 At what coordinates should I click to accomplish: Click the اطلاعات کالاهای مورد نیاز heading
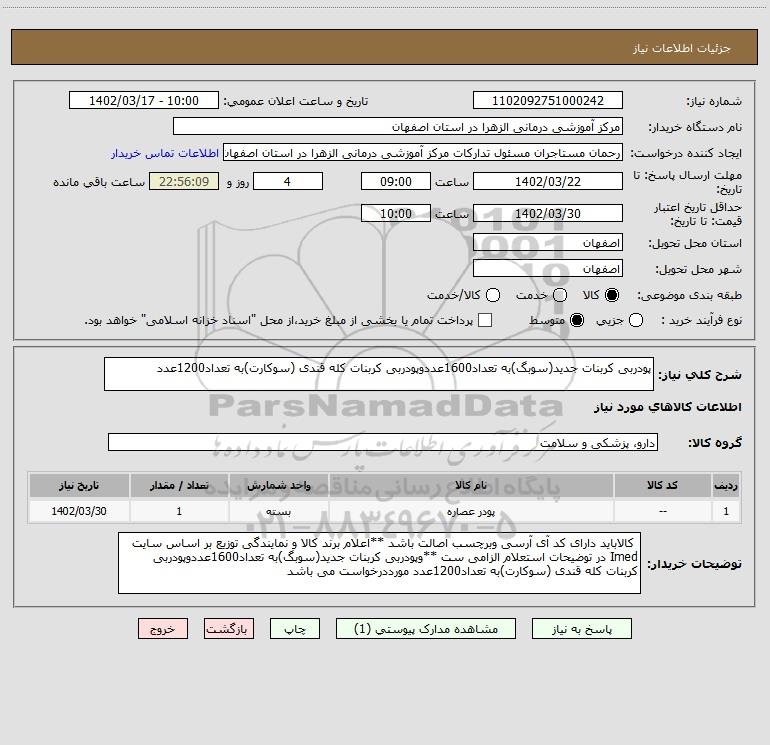(667, 407)
